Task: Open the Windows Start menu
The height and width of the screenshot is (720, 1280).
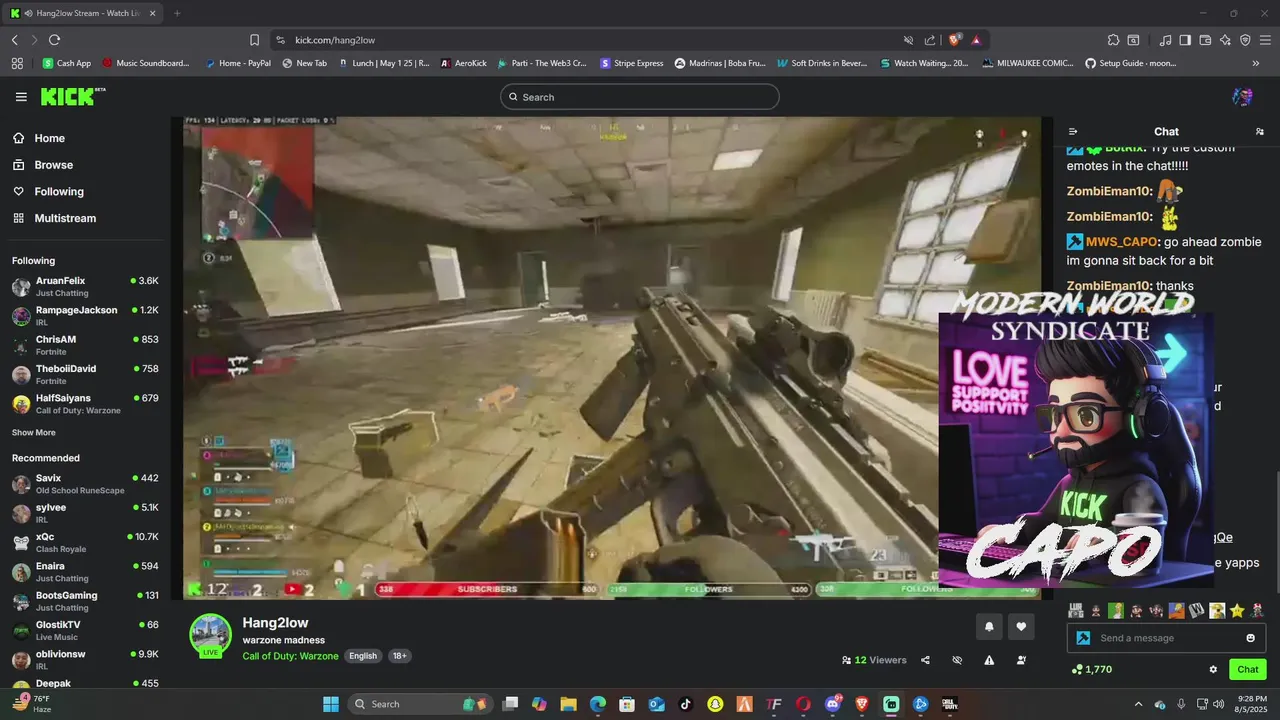Action: pos(331,704)
